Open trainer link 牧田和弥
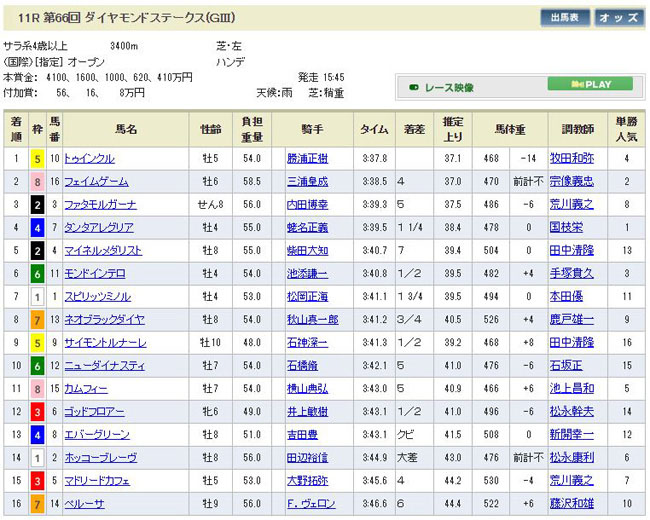Screen dimensions: 650x520 tap(571, 158)
